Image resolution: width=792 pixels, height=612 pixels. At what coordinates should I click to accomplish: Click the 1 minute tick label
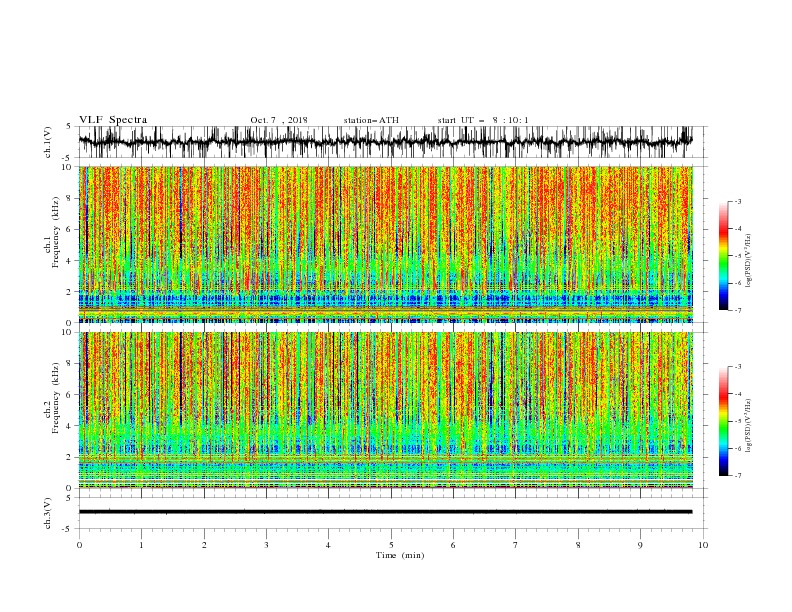[141, 545]
